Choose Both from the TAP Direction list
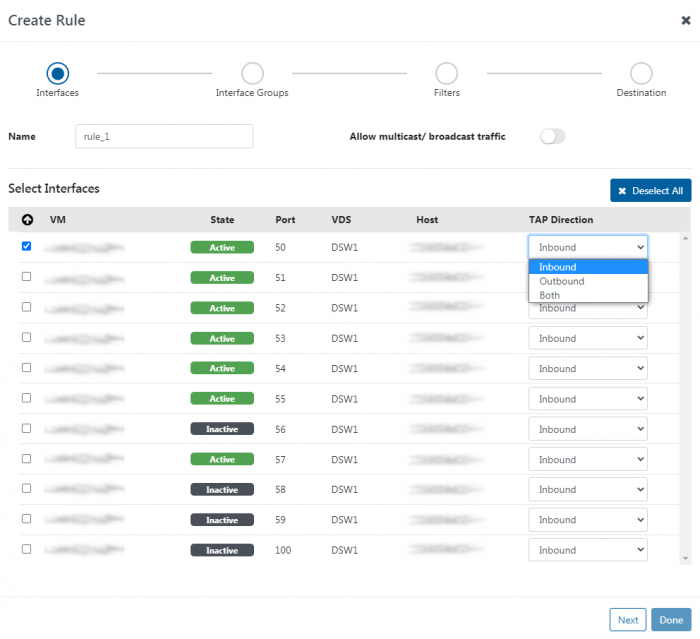 pos(549,295)
